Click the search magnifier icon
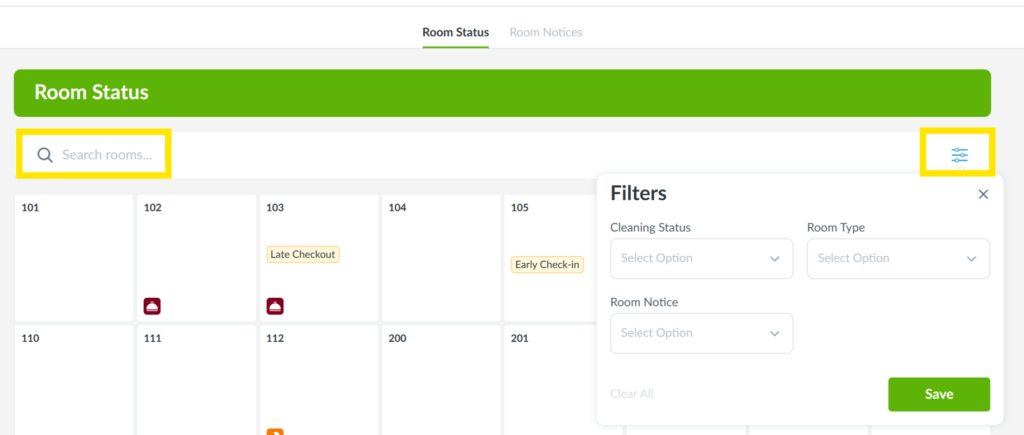 point(45,155)
